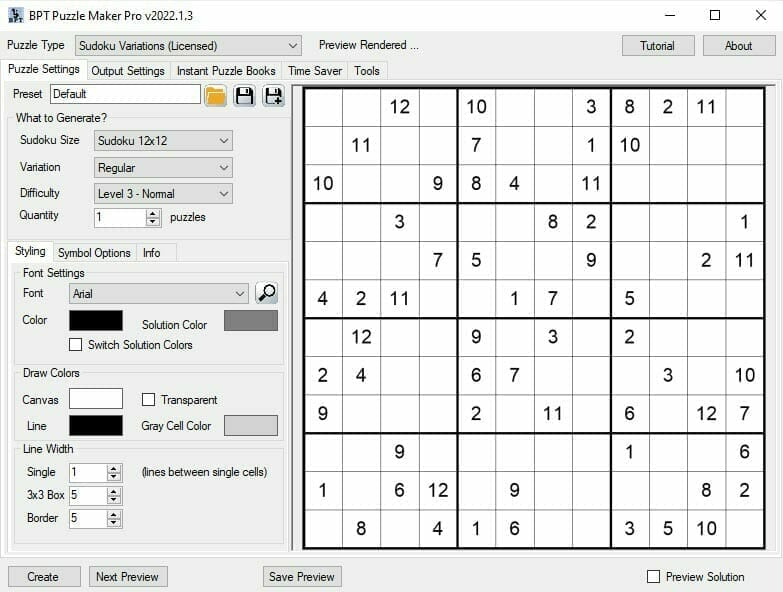Click the Sudoku puzzle preview grid
The width and height of the screenshot is (783, 592).
[x=534, y=318]
